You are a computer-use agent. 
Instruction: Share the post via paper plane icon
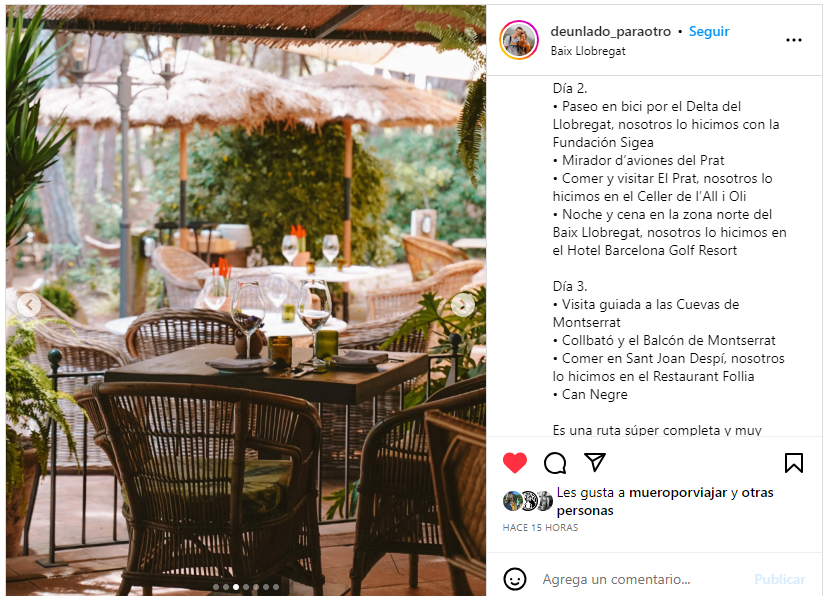coord(595,462)
